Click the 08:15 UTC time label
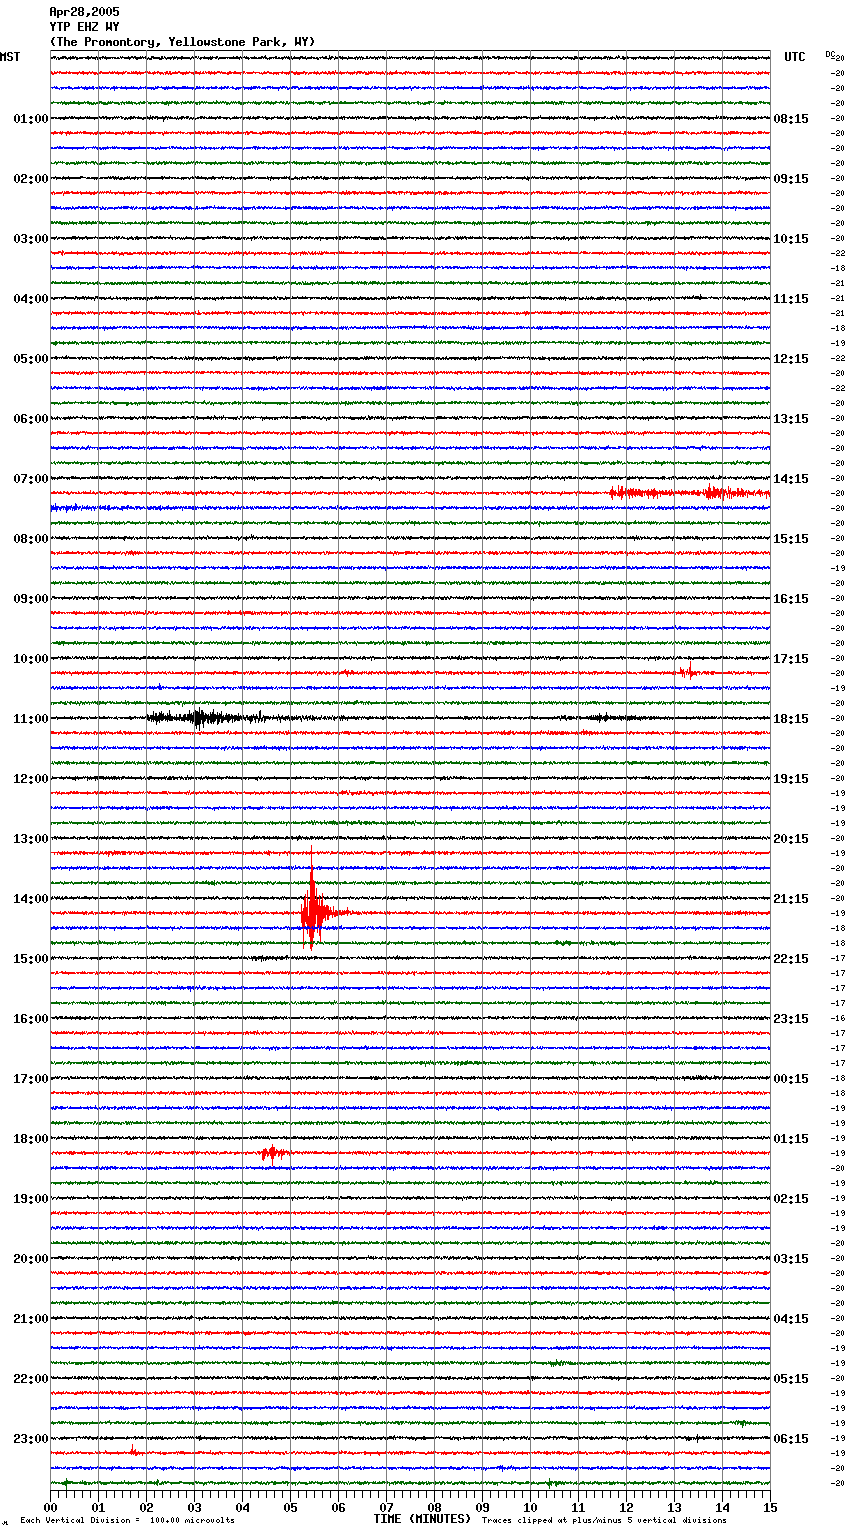The width and height of the screenshot is (850, 1534). (791, 119)
